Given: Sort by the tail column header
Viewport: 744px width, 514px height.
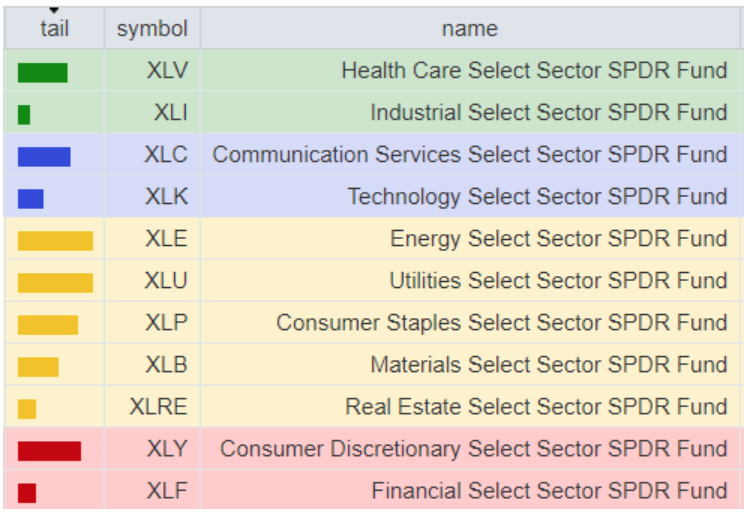Looking at the screenshot, I should (x=54, y=29).
